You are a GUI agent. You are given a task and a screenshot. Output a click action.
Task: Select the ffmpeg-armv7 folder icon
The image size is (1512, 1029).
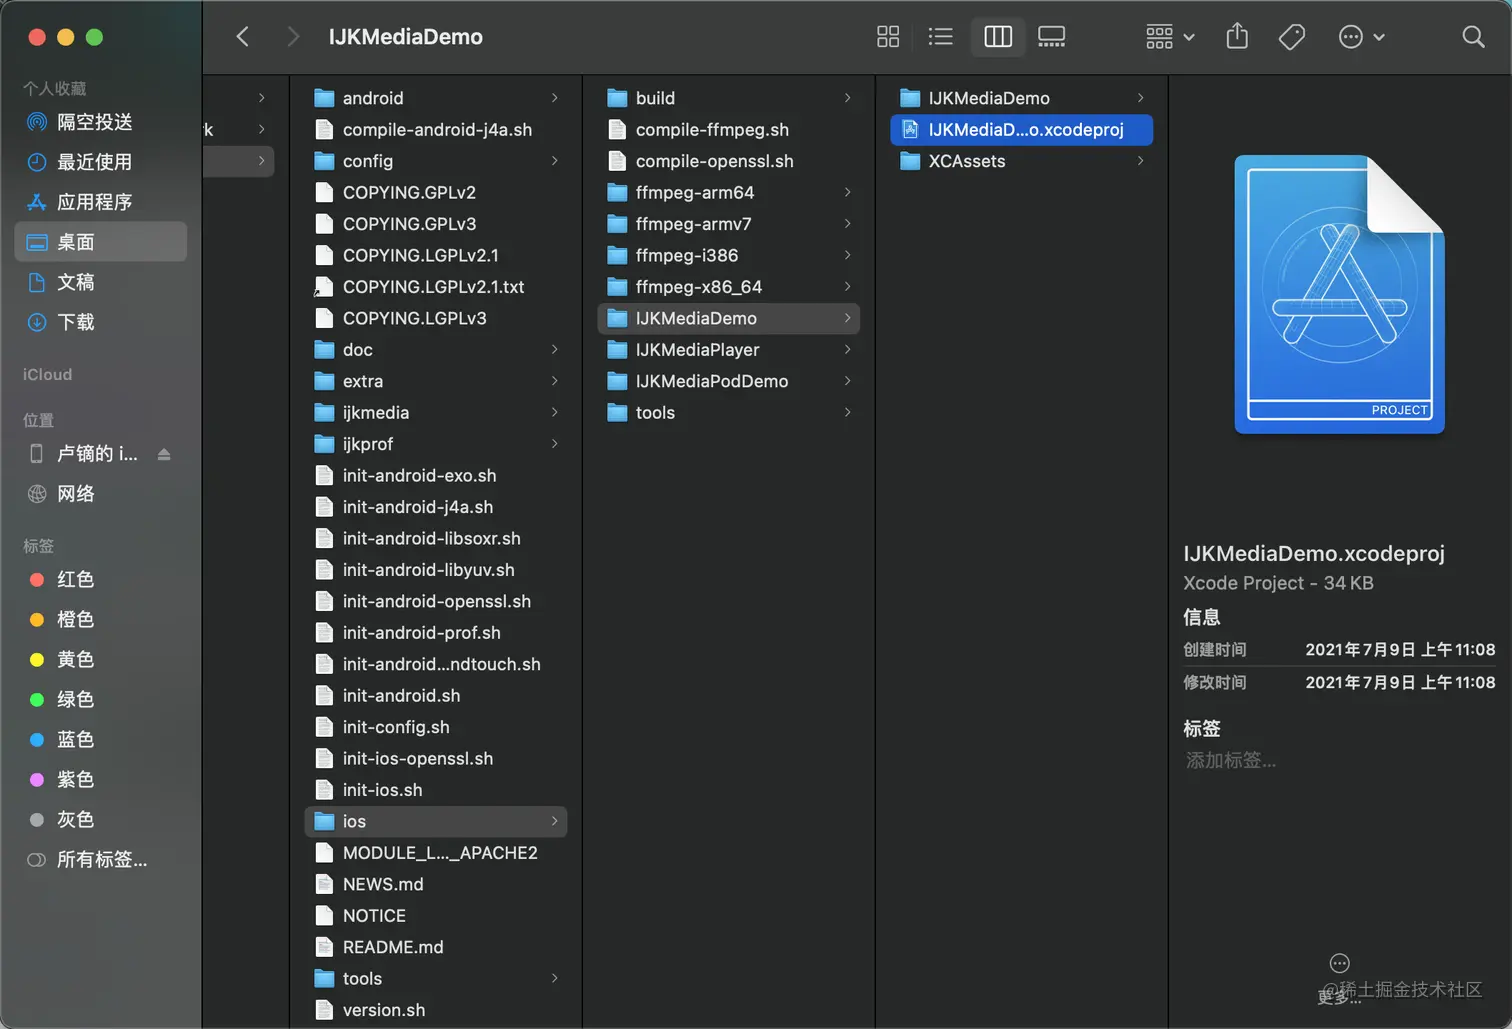tap(617, 224)
